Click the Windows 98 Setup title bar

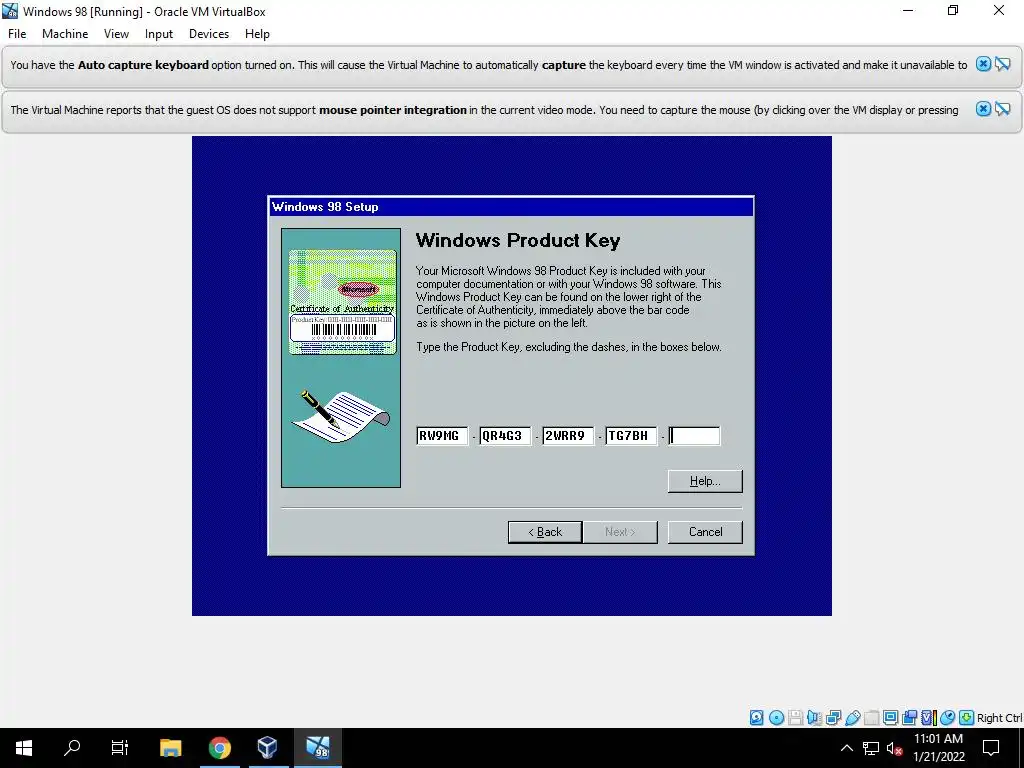(511, 207)
